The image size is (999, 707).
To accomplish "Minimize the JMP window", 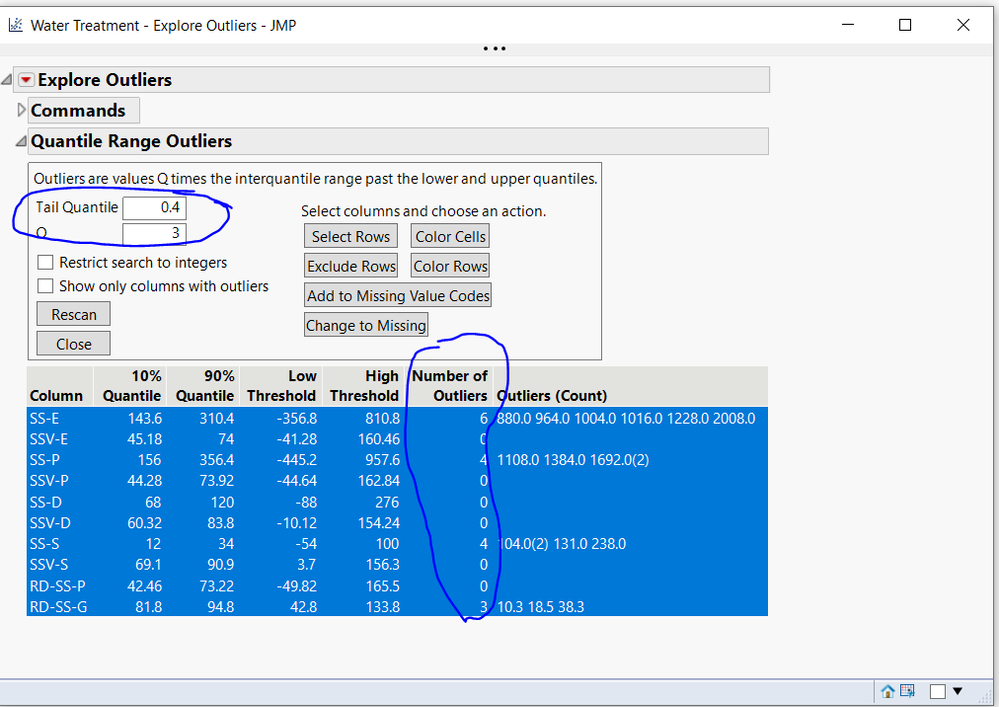I will click(x=846, y=25).
